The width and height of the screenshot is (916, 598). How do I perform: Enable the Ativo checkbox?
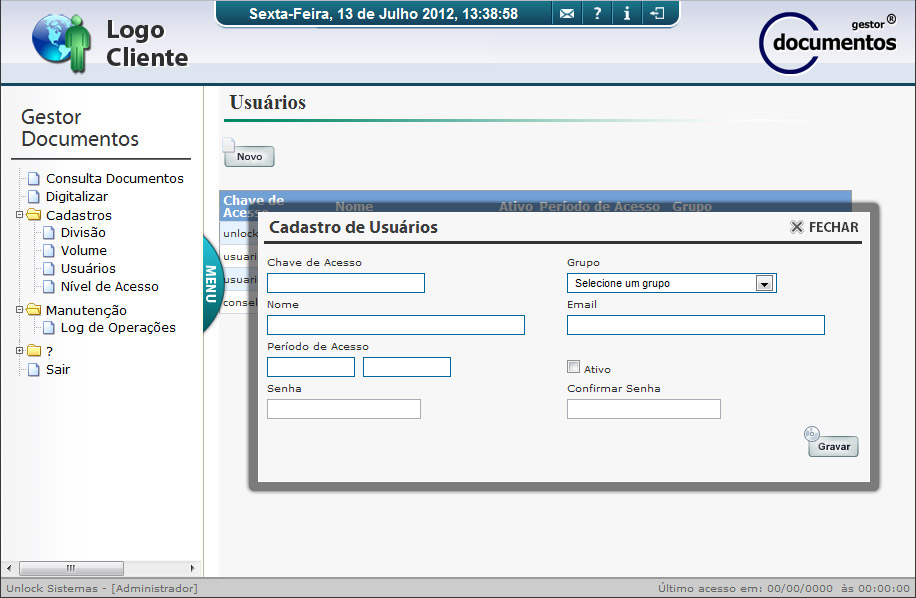[573, 367]
